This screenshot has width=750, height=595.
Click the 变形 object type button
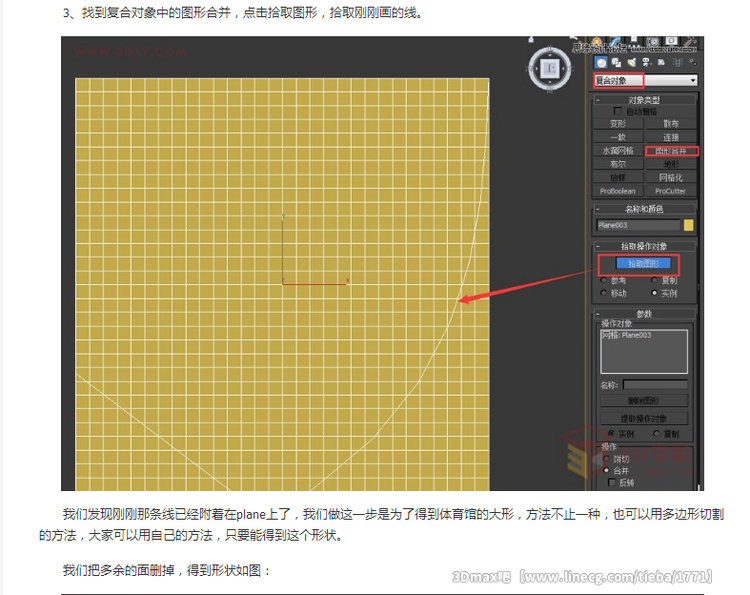(x=618, y=124)
